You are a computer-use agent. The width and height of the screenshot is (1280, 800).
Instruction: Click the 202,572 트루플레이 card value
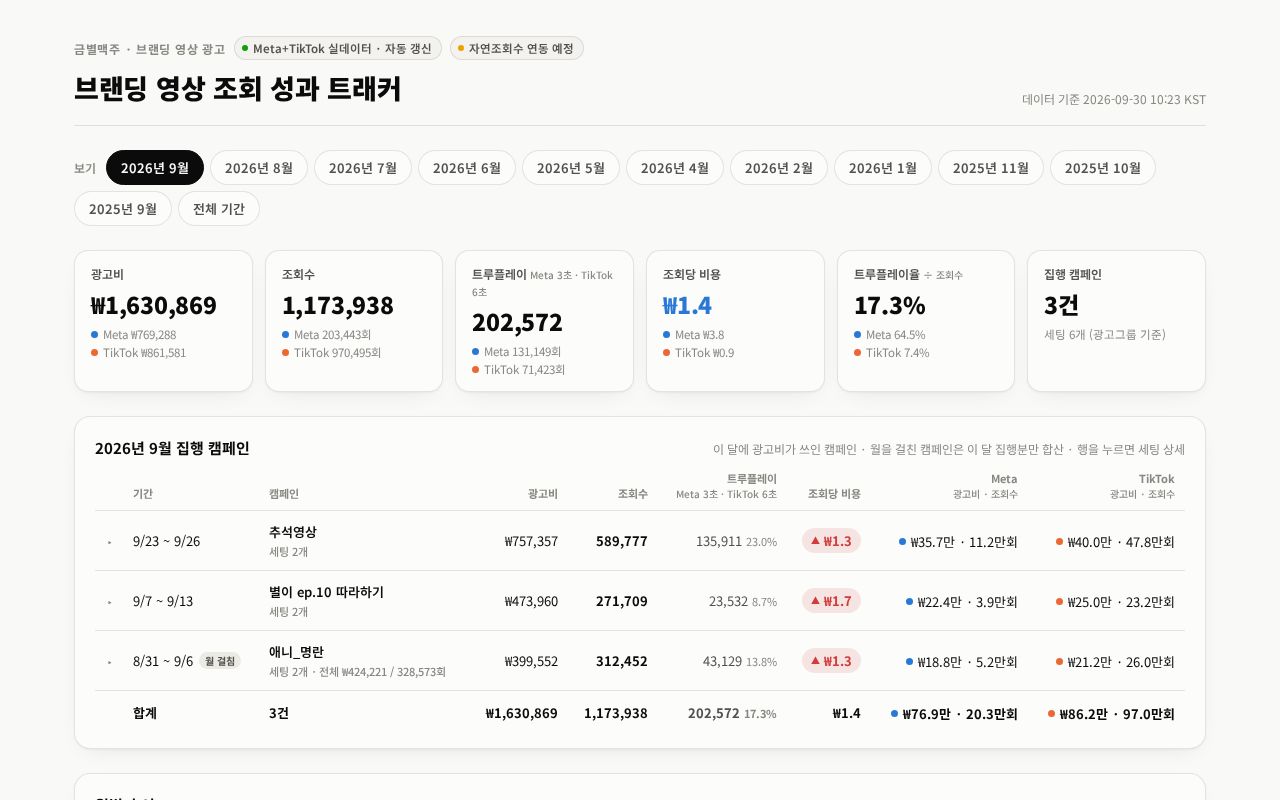(517, 322)
